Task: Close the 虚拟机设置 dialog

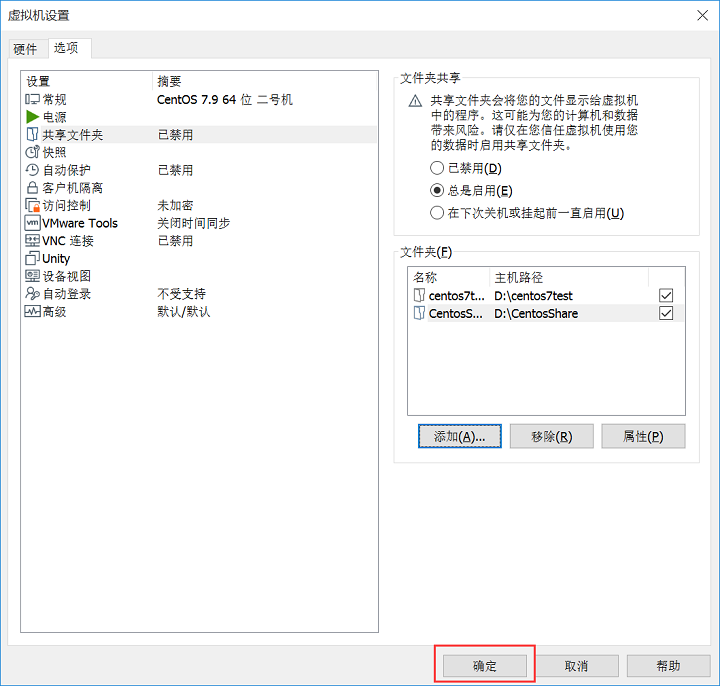Action: click(702, 16)
